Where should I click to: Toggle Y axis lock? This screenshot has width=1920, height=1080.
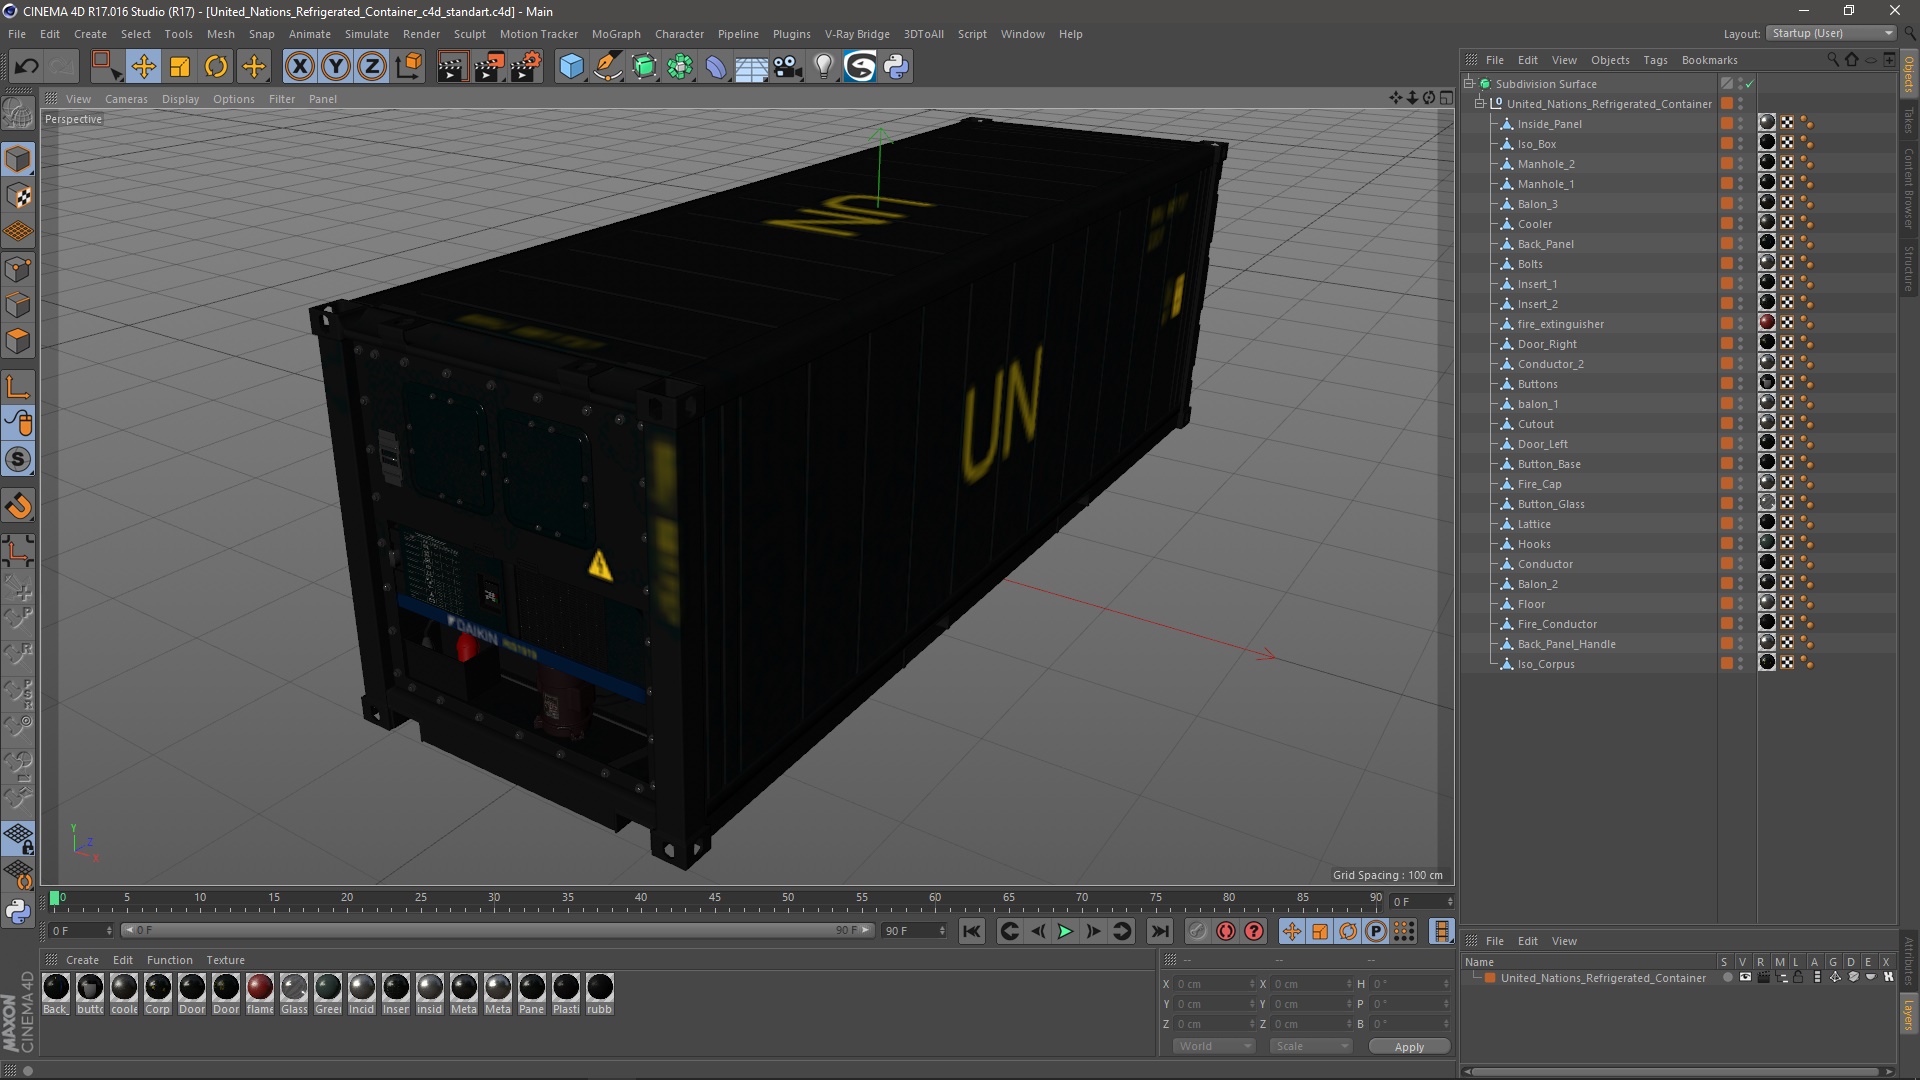336,67
